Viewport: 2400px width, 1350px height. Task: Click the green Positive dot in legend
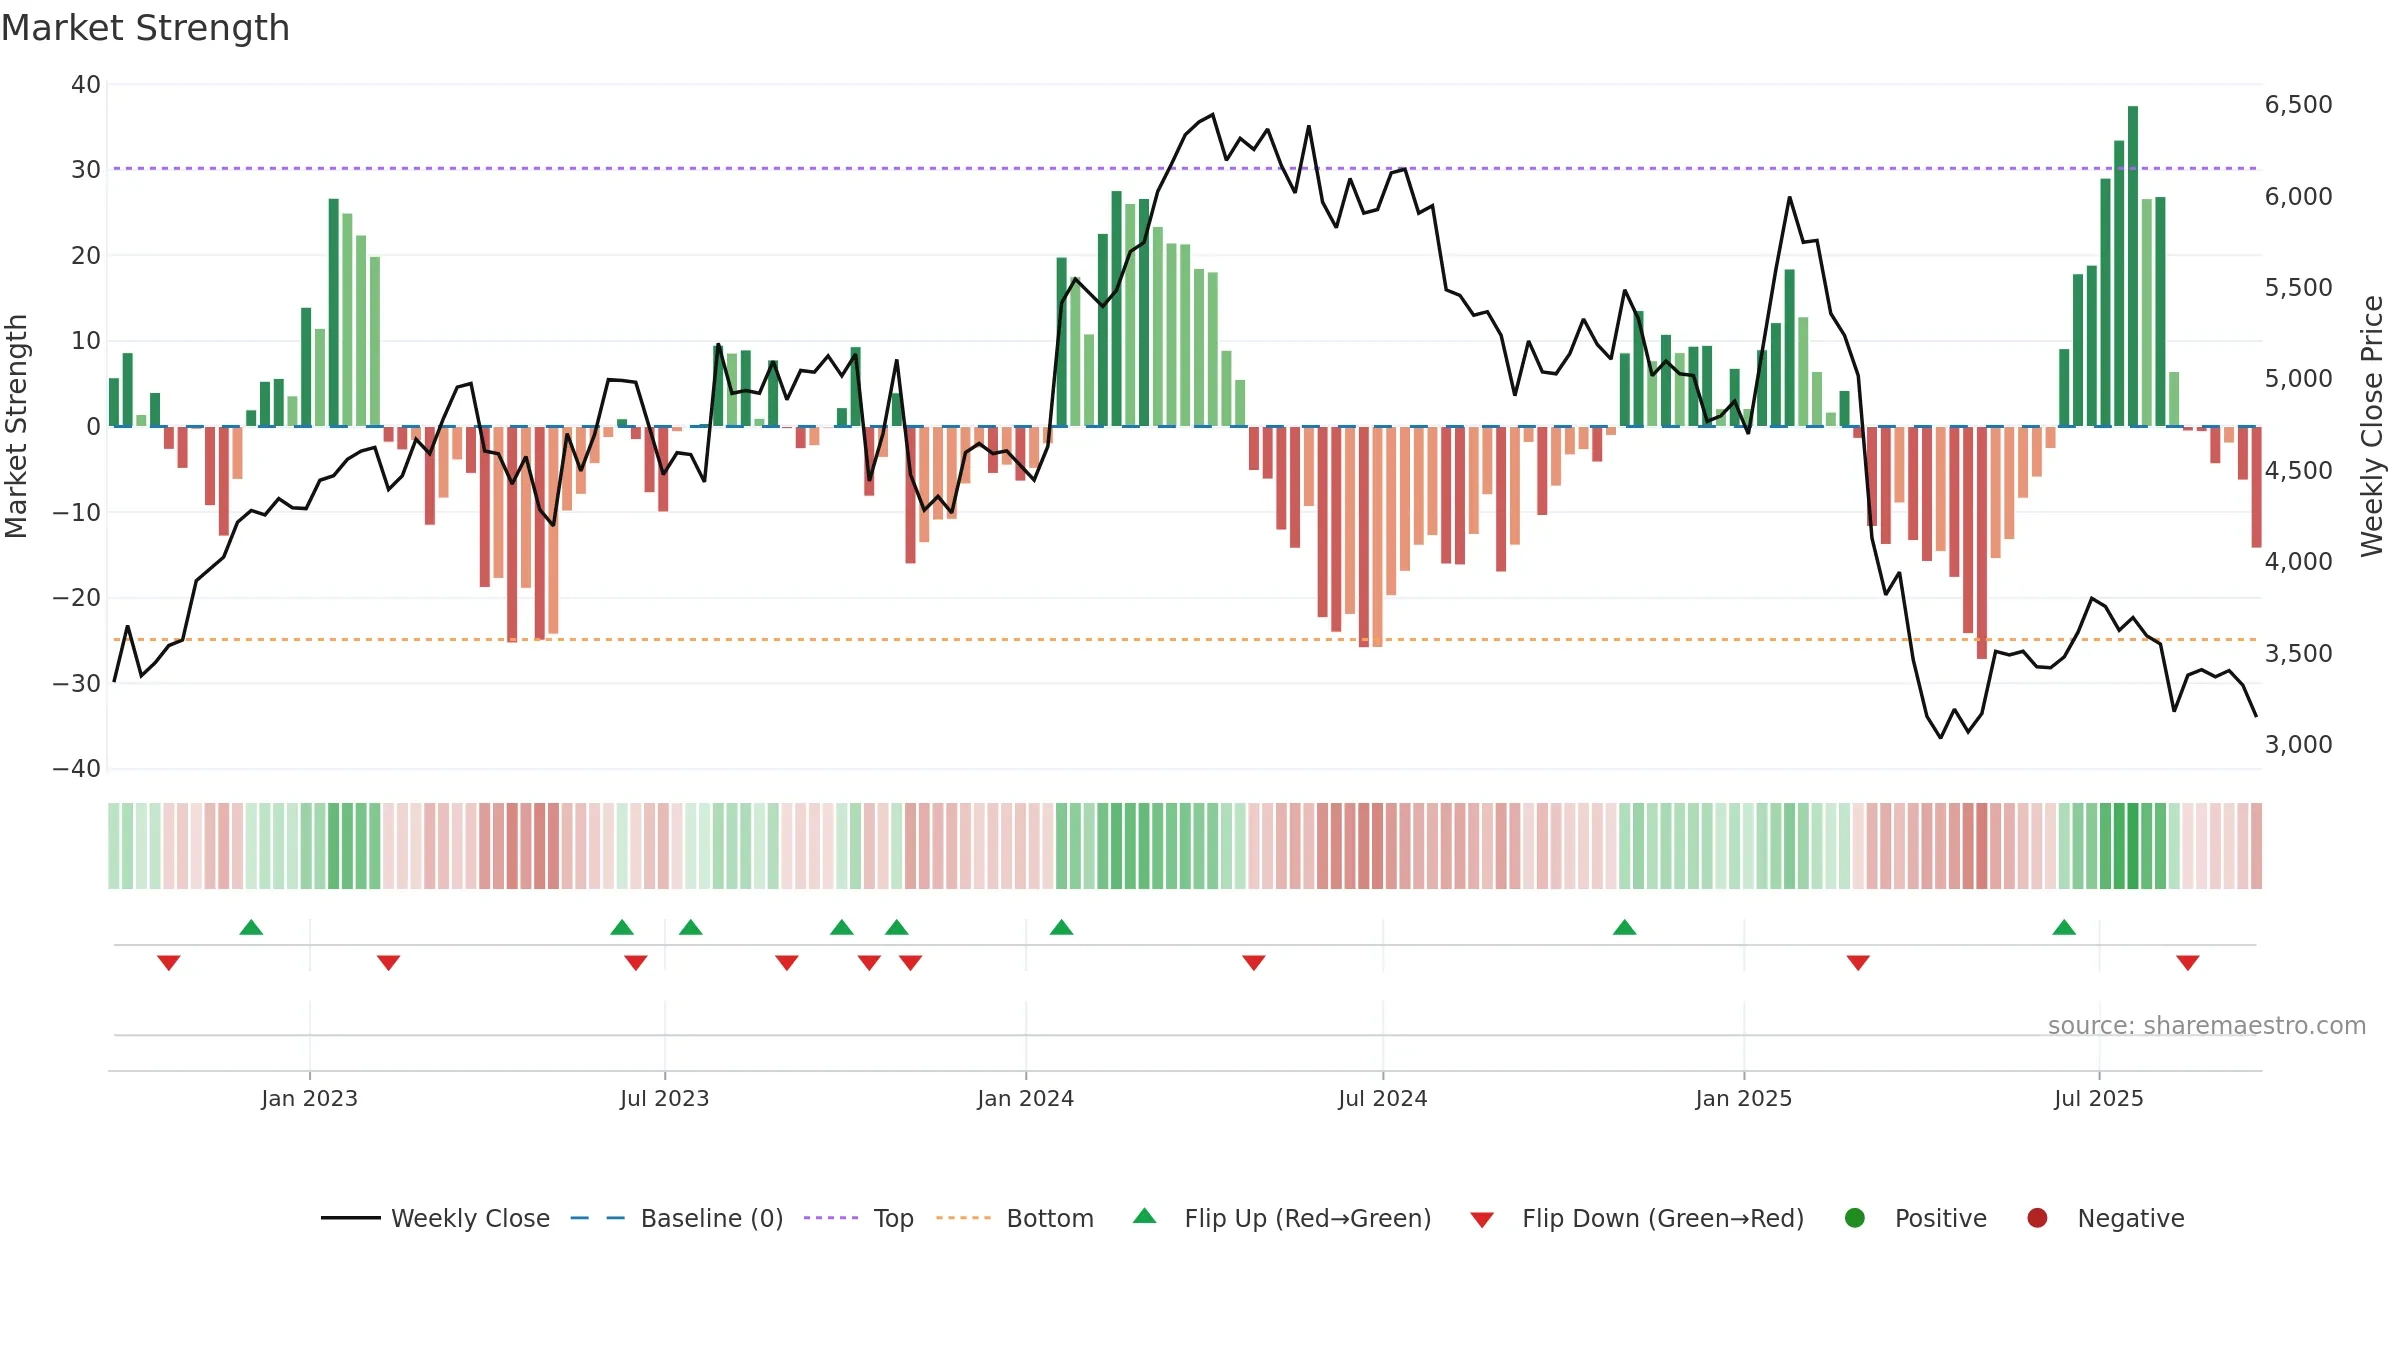(x=1855, y=1218)
